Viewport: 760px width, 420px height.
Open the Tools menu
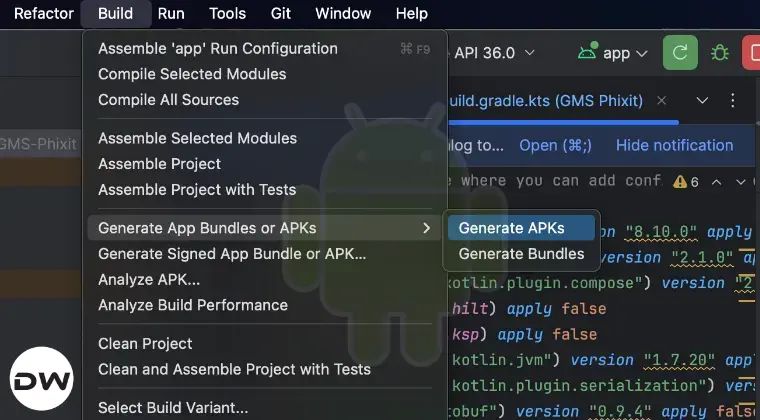point(227,14)
